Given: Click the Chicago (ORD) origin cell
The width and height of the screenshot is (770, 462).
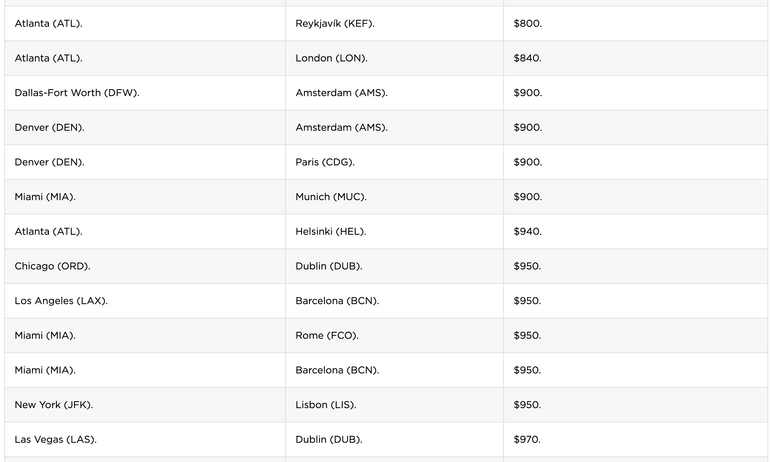Looking at the screenshot, I should 54,266.
